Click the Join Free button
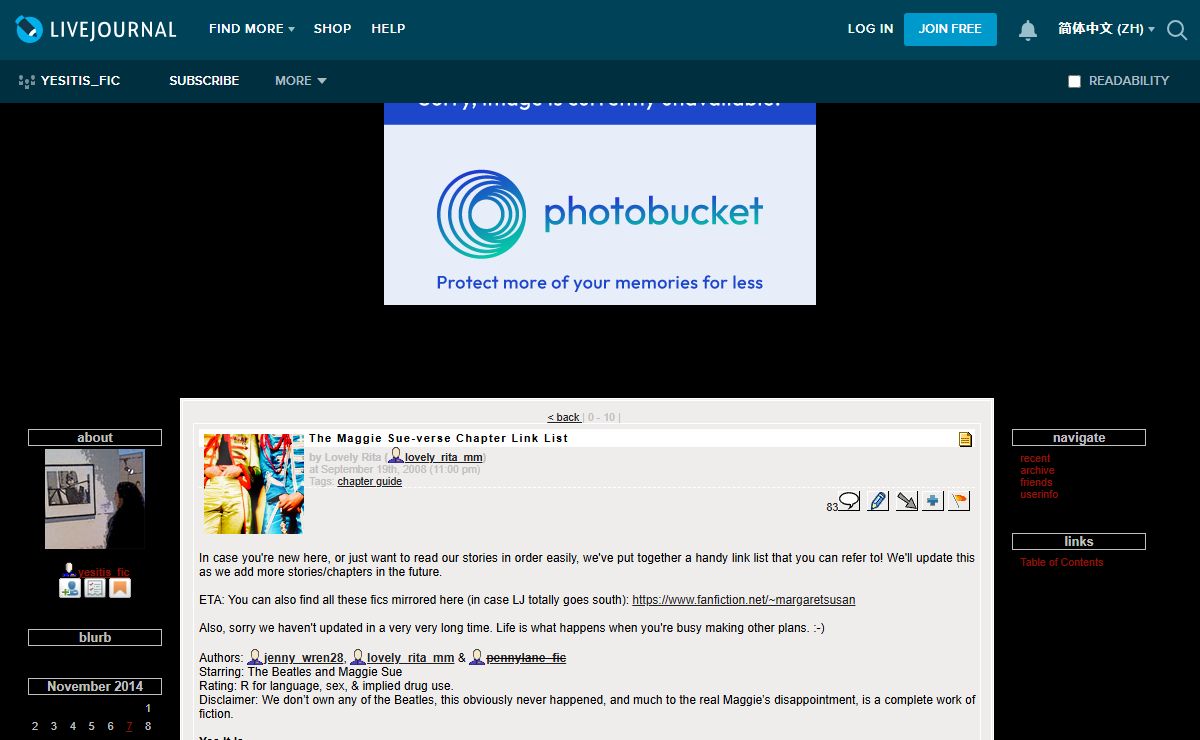The height and width of the screenshot is (740, 1200). click(950, 29)
